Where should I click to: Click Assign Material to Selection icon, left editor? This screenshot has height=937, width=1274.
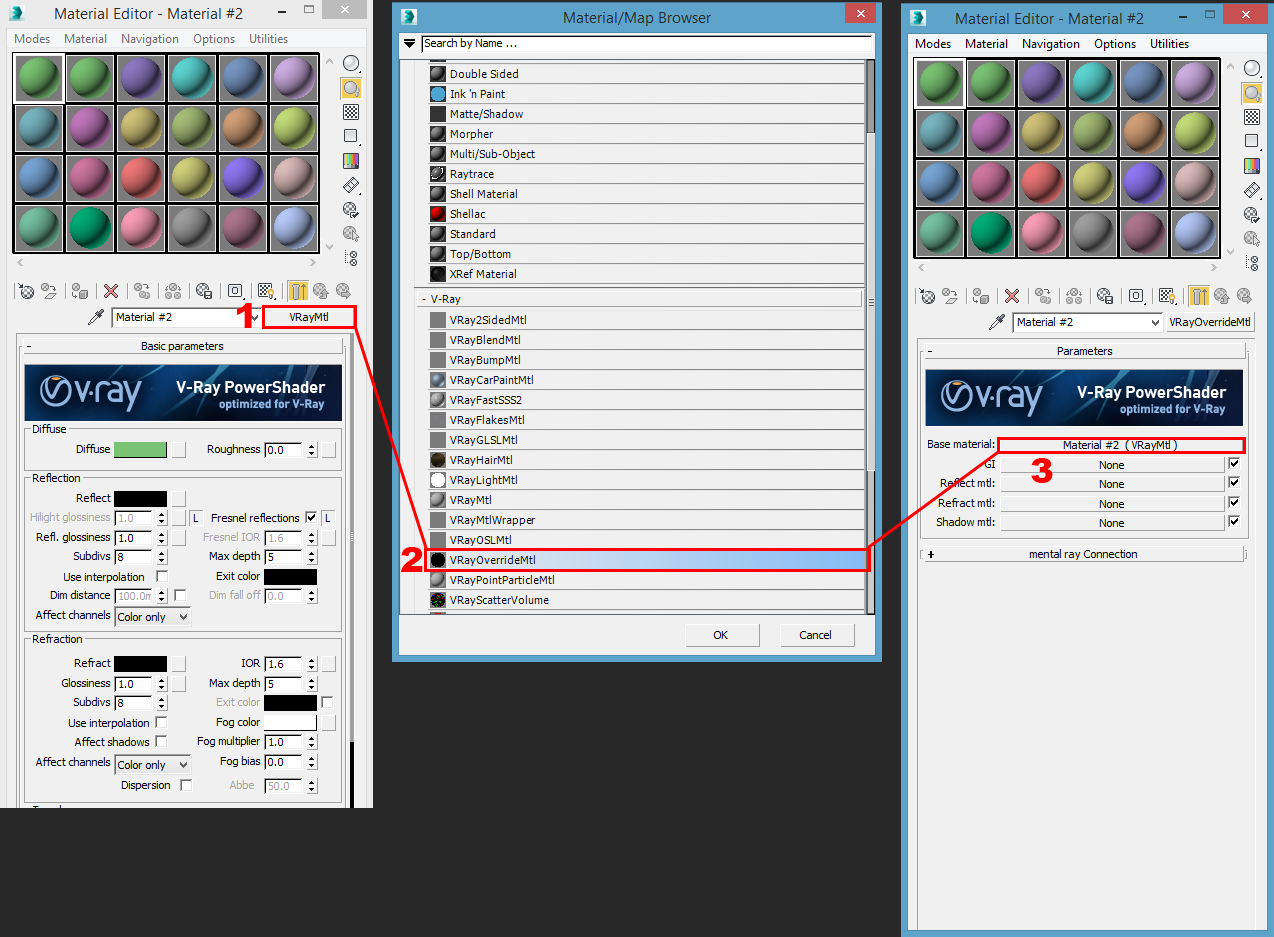pos(80,291)
